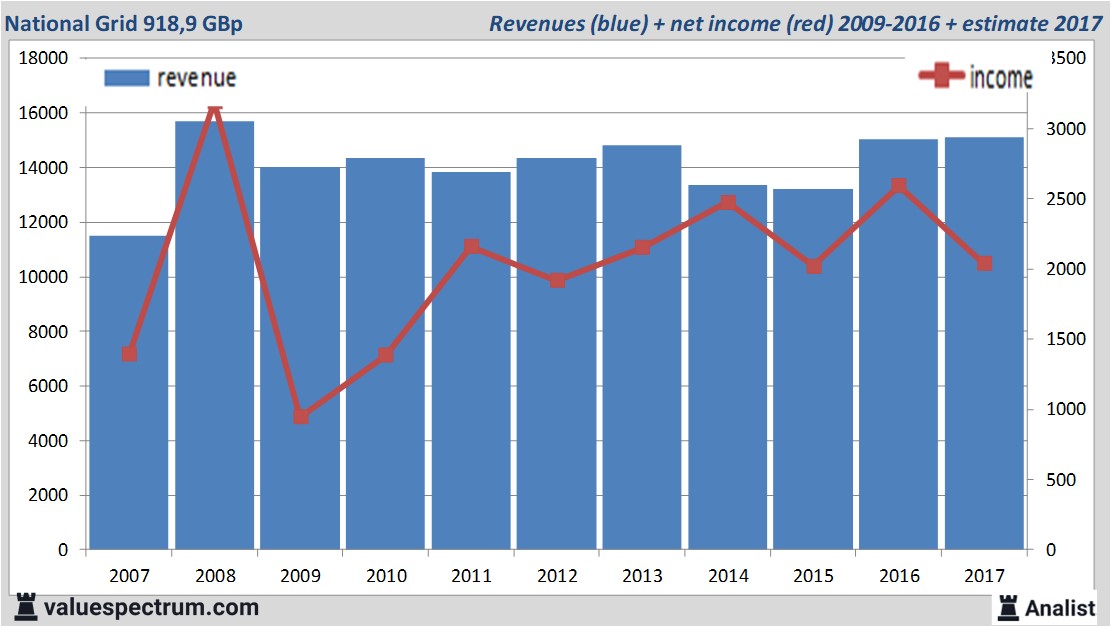Image resolution: width=1111 pixels, height=627 pixels.
Task: Select the 2012 revenue bar
Action: pyautogui.click(x=556, y=354)
